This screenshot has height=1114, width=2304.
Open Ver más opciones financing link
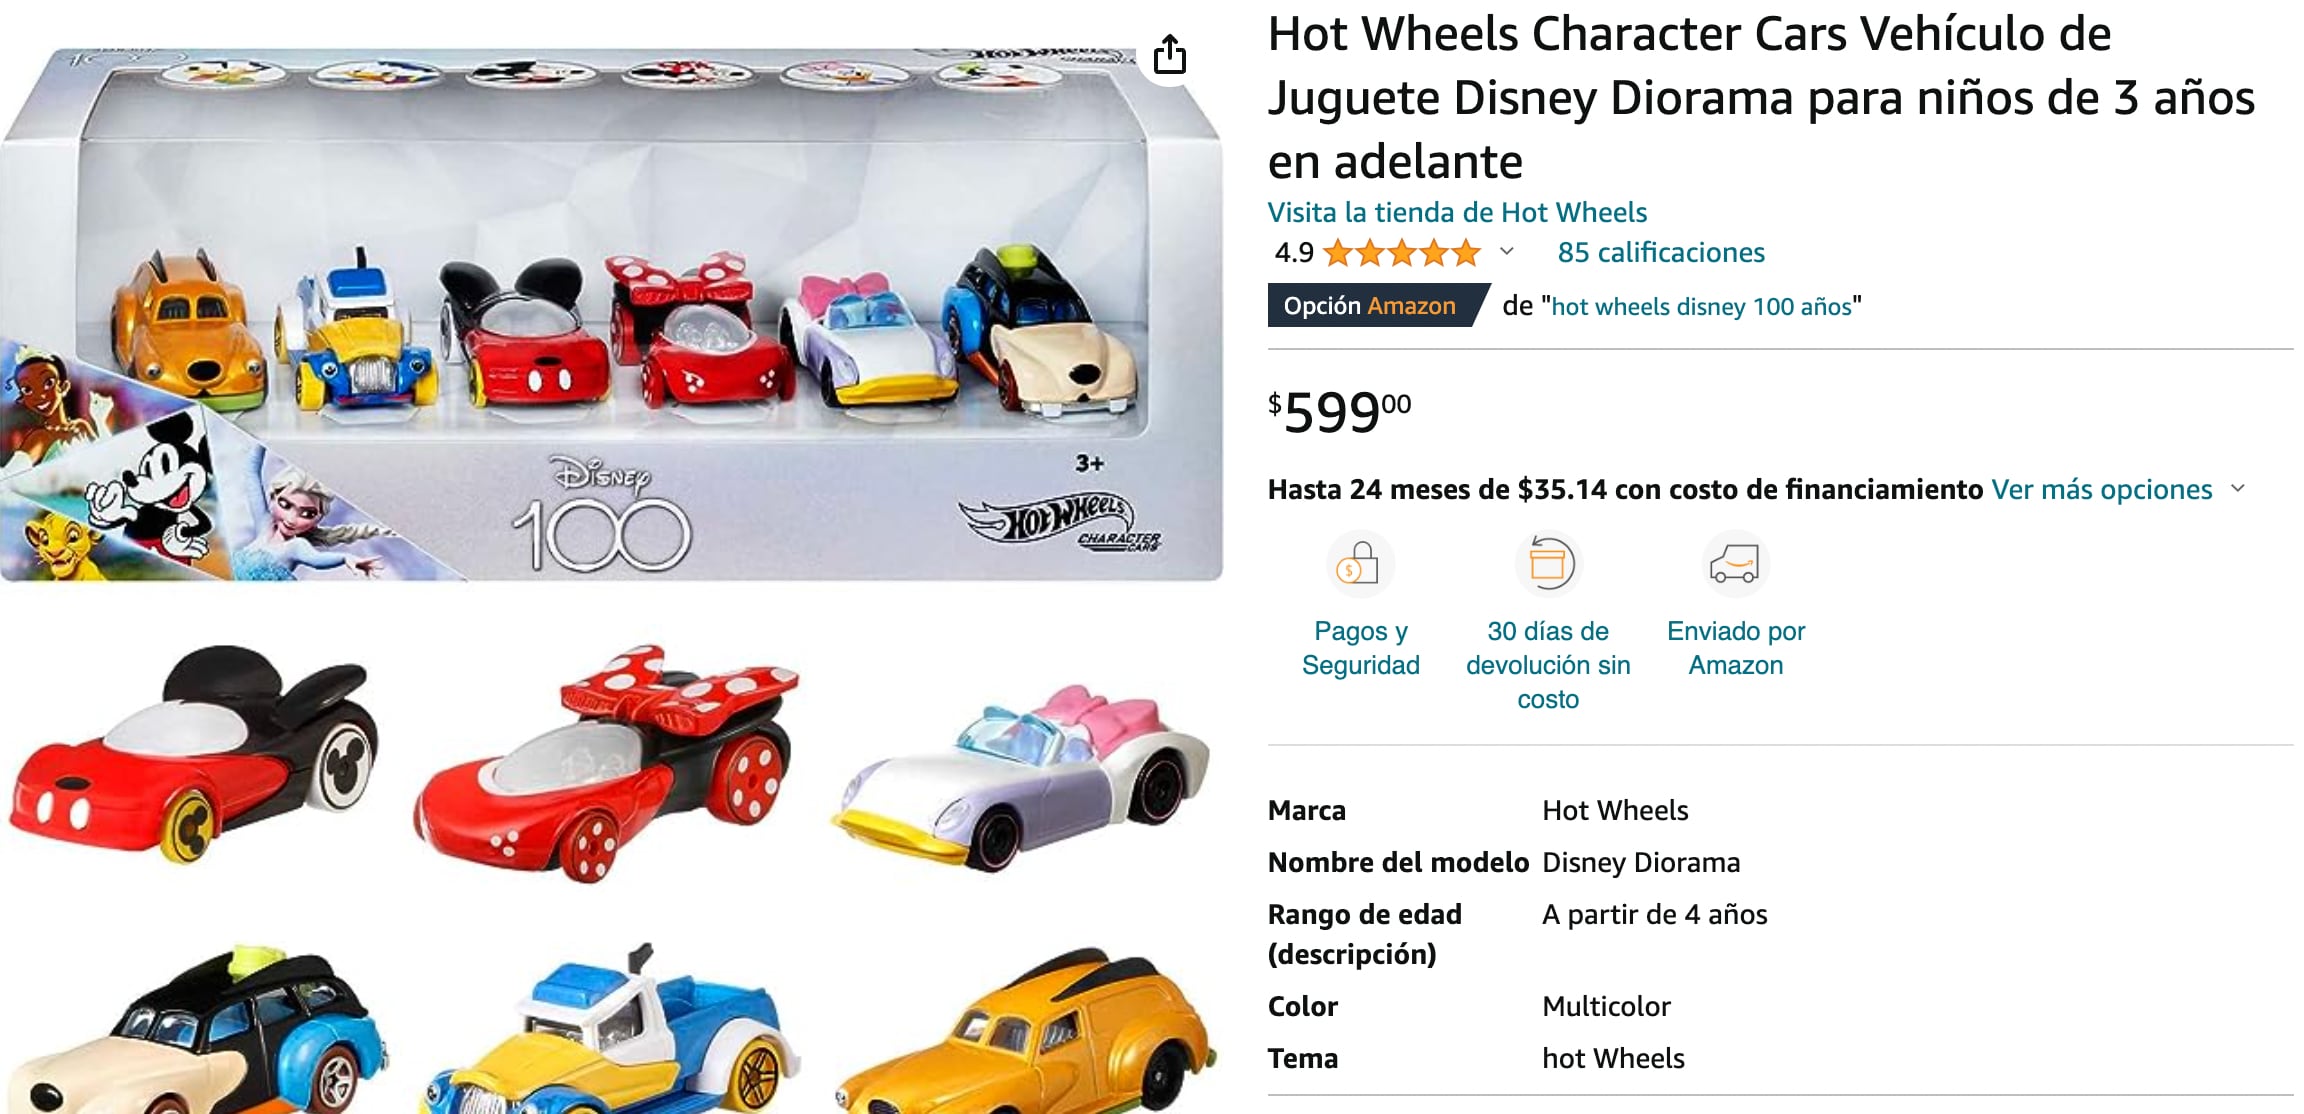[x=2101, y=489]
